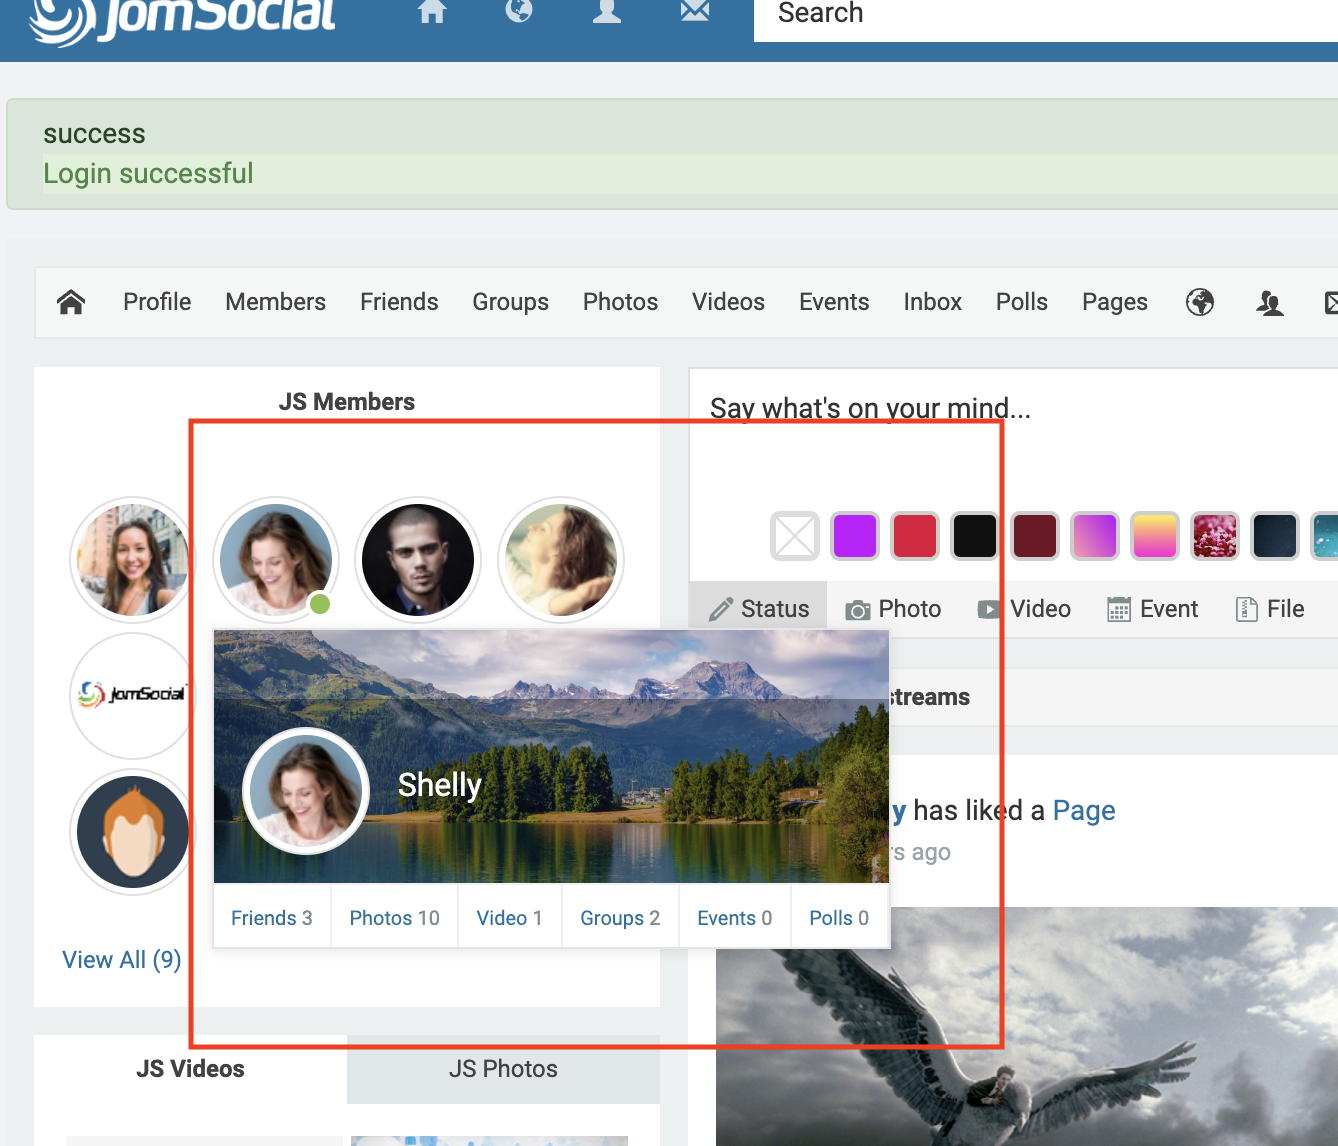Click the View All (9) members link
The image size is (1338, 1146).
coord(122,960)
